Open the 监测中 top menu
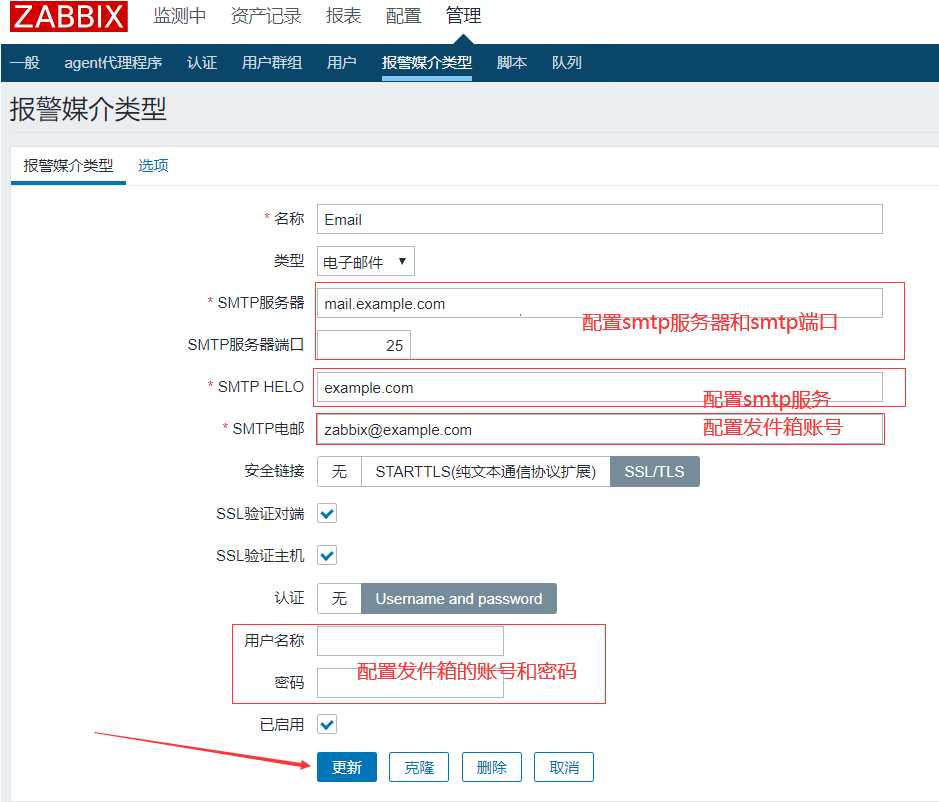The image size is (939, 802). click(x=179, y=16)
